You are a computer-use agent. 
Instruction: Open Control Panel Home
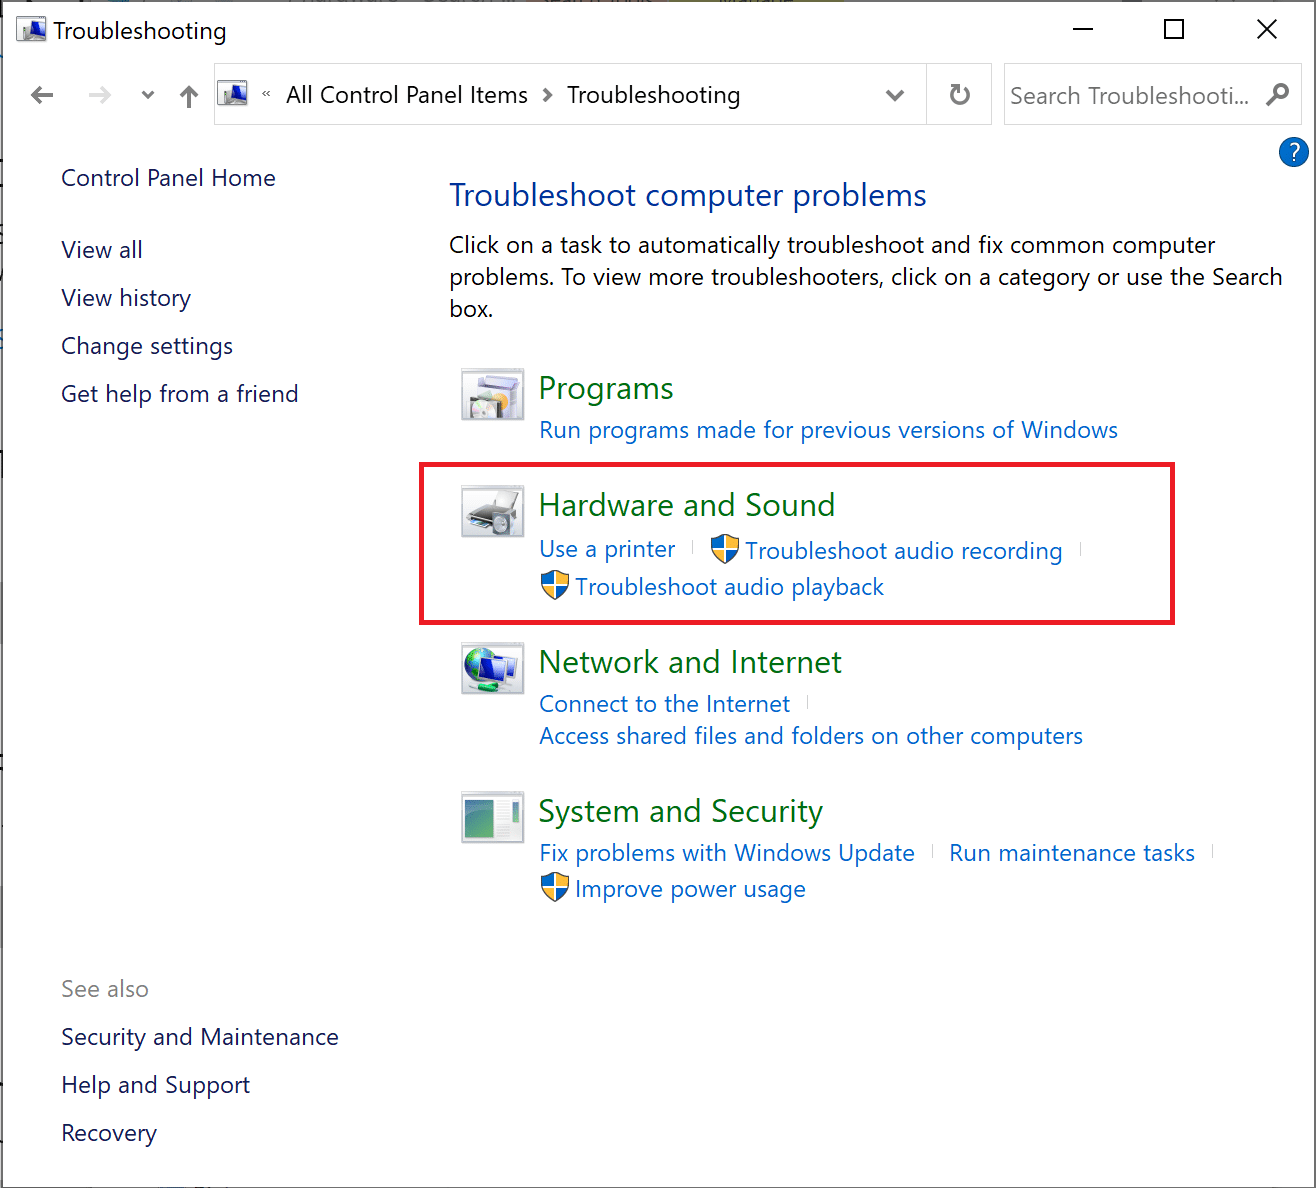coord(168,178)
